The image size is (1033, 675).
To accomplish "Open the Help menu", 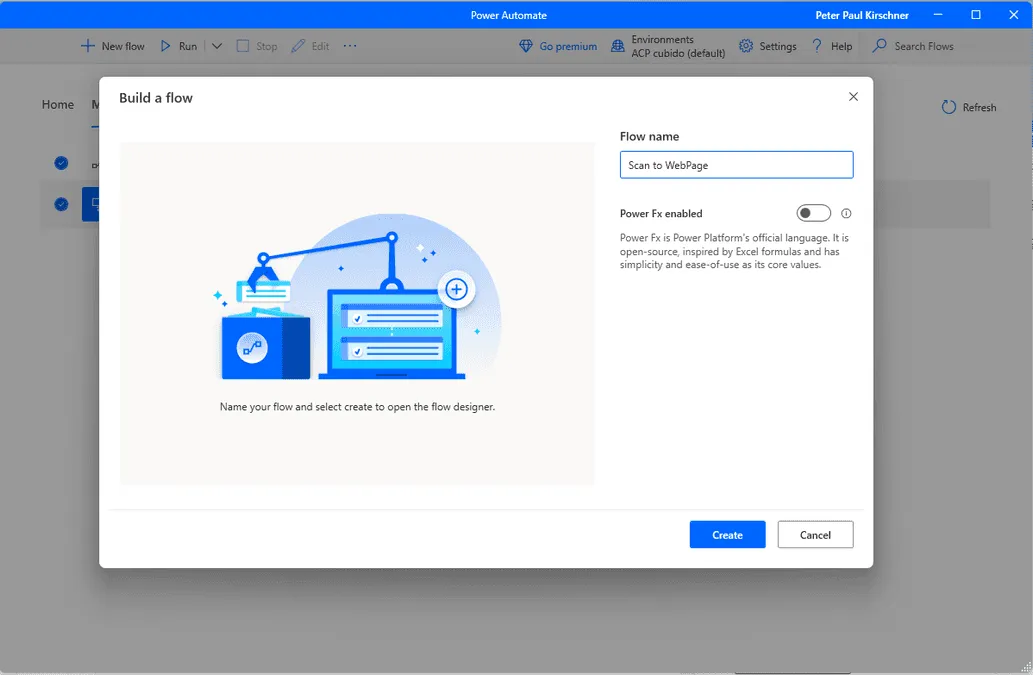I will pos(830,46).
